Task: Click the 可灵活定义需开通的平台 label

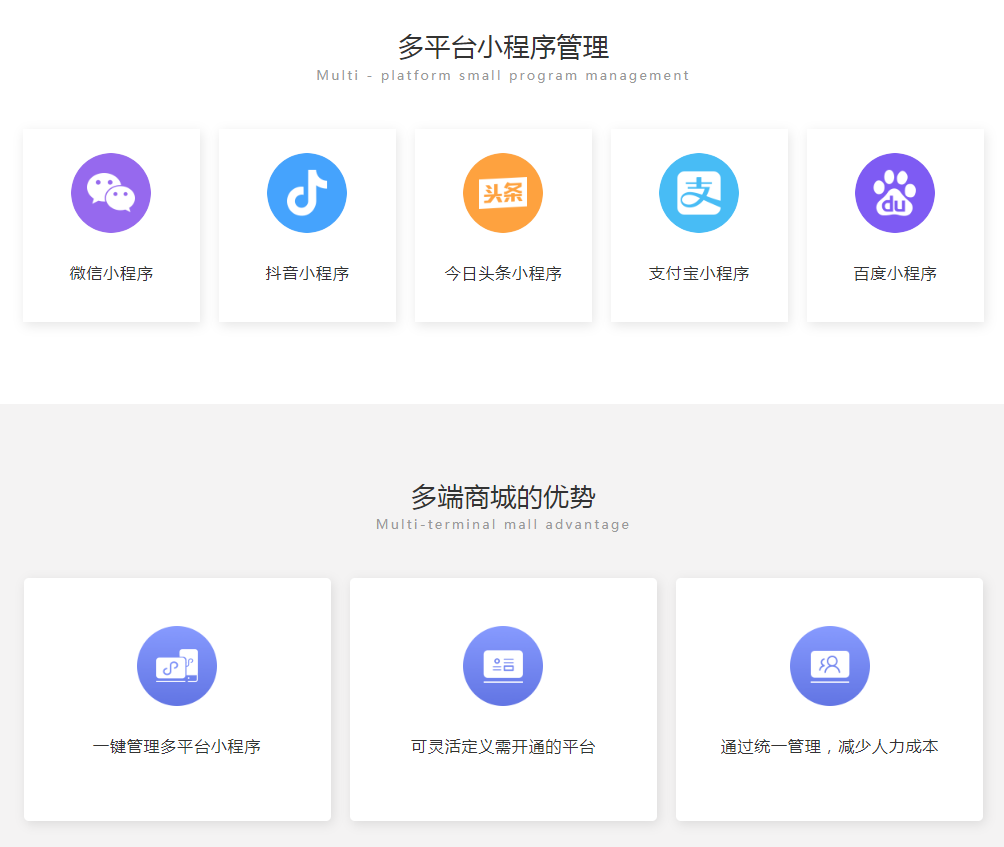Action: point(503,744)
